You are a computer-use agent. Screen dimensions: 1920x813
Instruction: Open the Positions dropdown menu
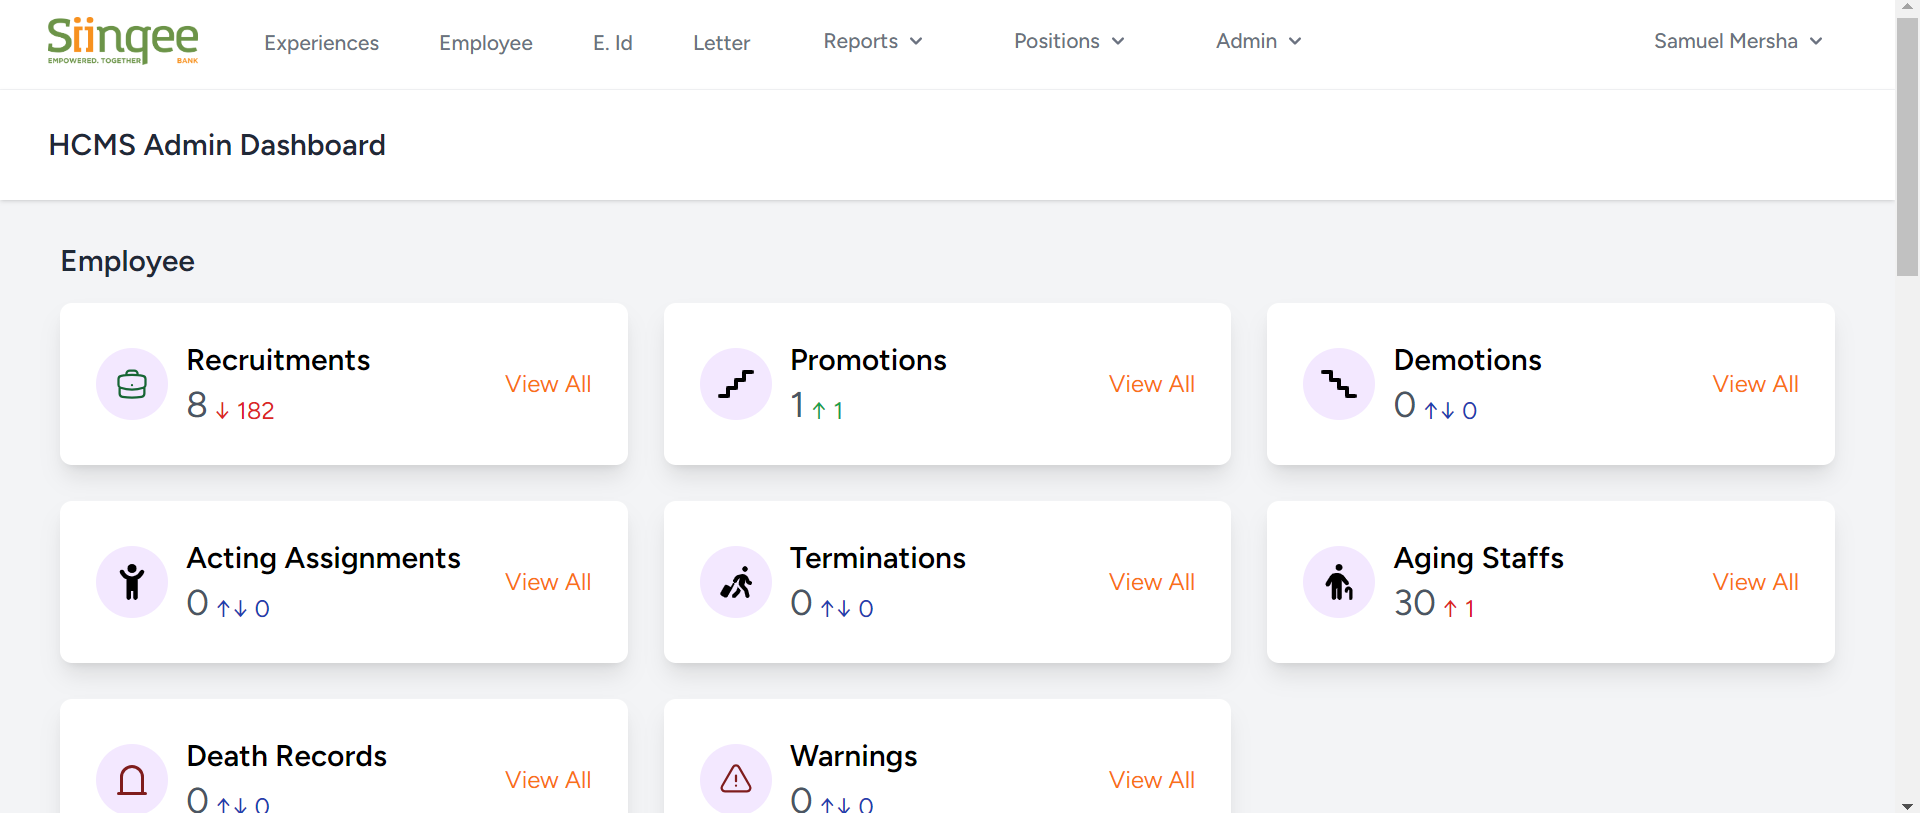(x=1069, y=41)
